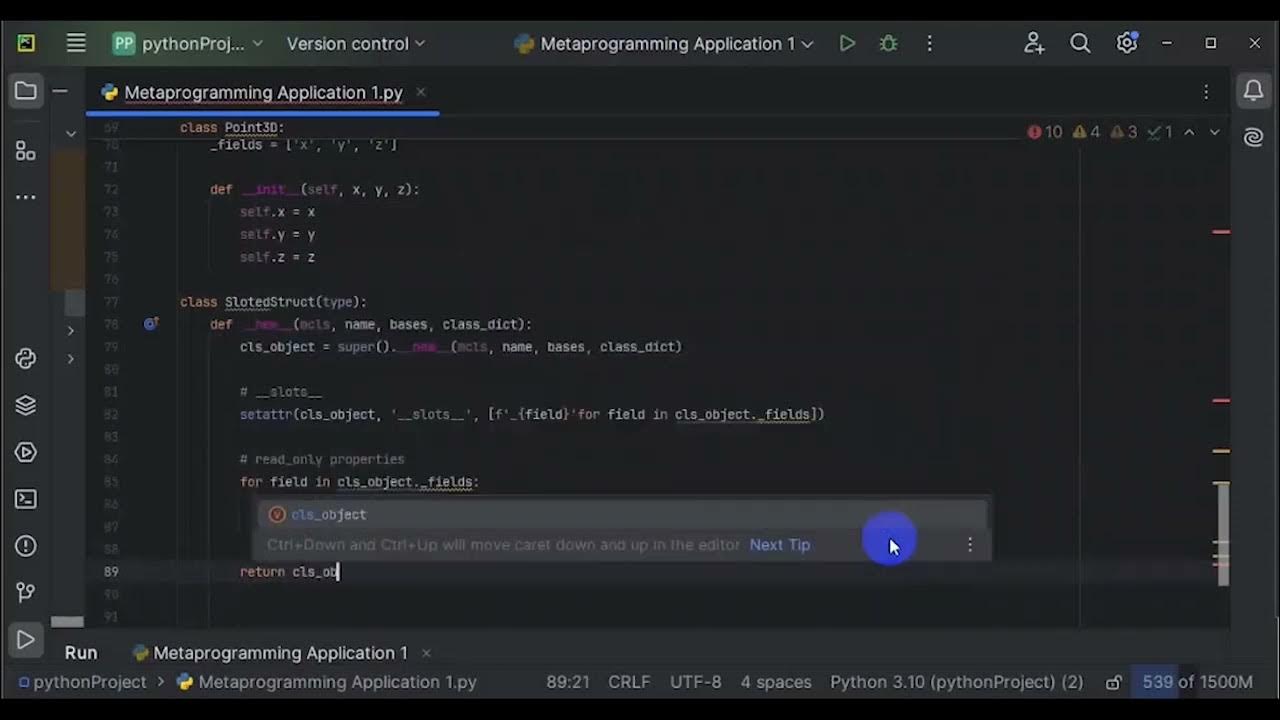The width and height of the screenshot is (1280, 720).
Task: Select cls_object completion suggestion
Action: pos(624,514)
